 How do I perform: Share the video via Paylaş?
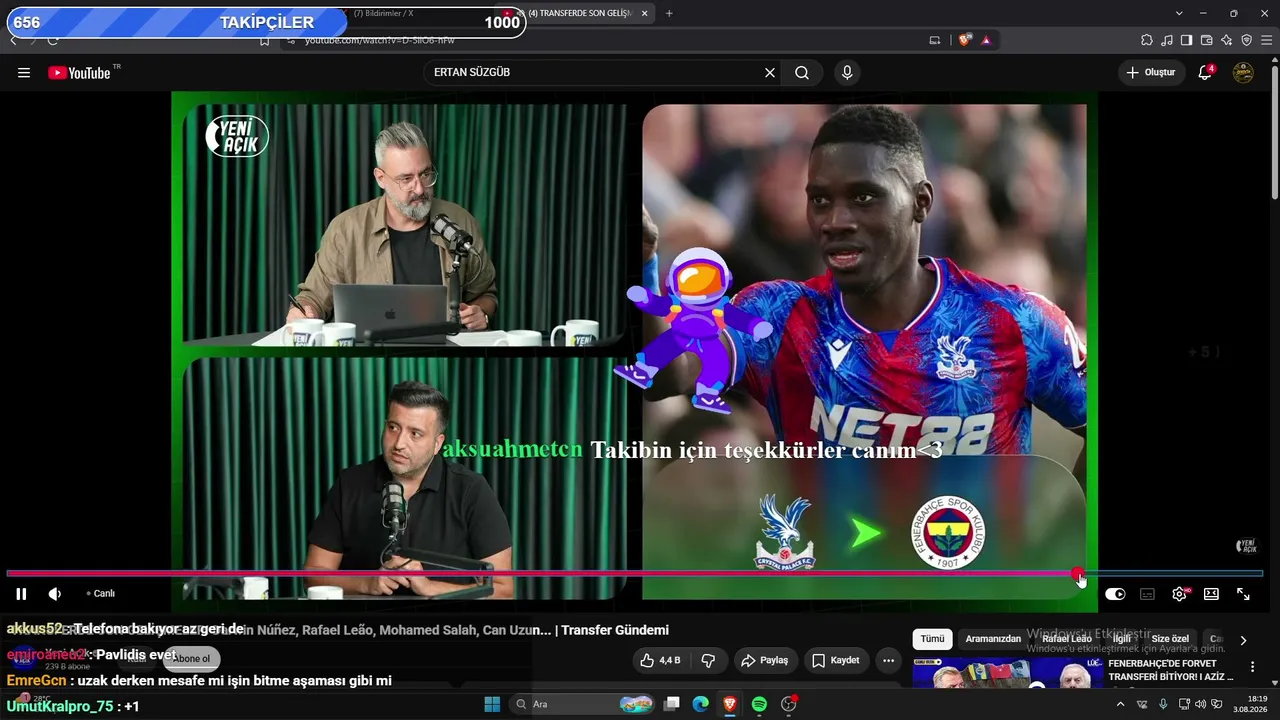765,660
